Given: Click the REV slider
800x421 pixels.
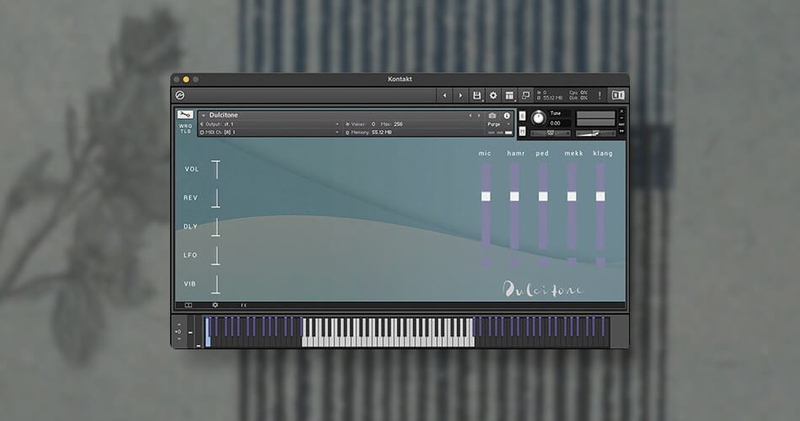Looking at the screenshot, I should coord(216,198).
